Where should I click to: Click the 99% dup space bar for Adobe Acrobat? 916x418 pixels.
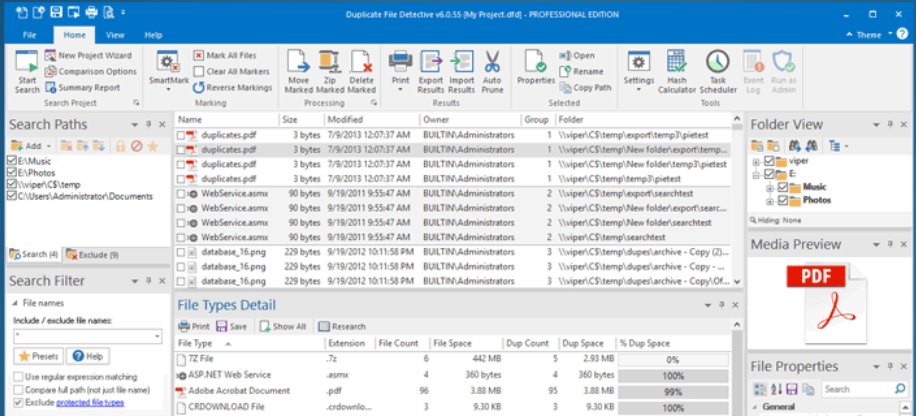tap(673, 392)
